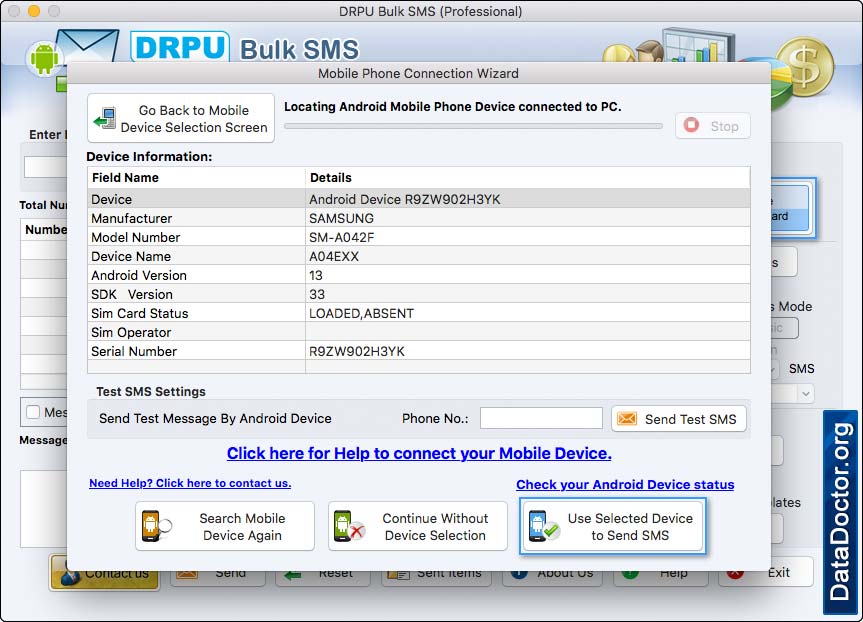
Task: Open the dropdown arrow below SMS label
Action: pyautogui.click(x=805, y=394)
